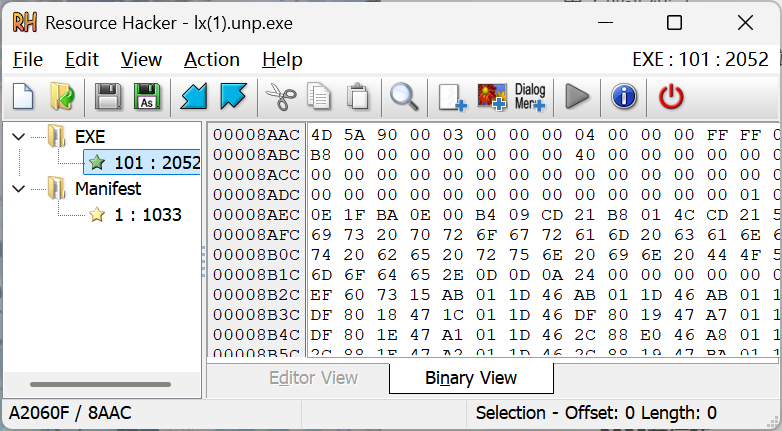Click hex byte 5A in first row
This screenshot has width=782, height=431.
(x=354, y=135)
